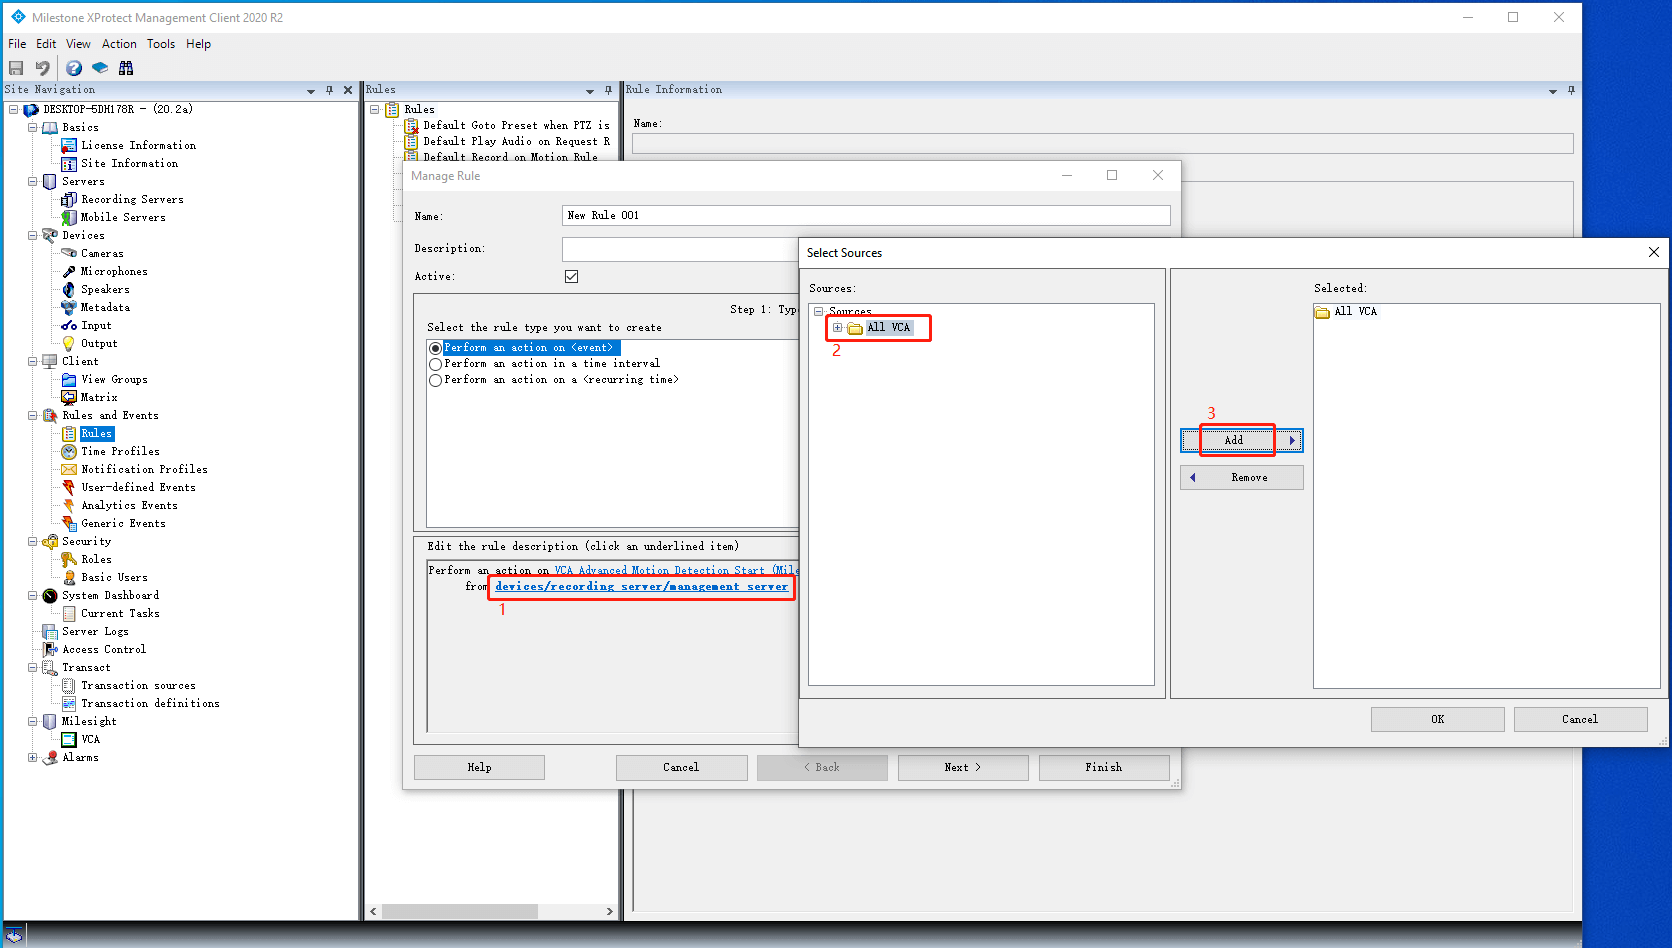Image resolution: width=1672 pixels, height=948 pixels.
Task: Click the Matrix icon
Action: click(69, 397)
